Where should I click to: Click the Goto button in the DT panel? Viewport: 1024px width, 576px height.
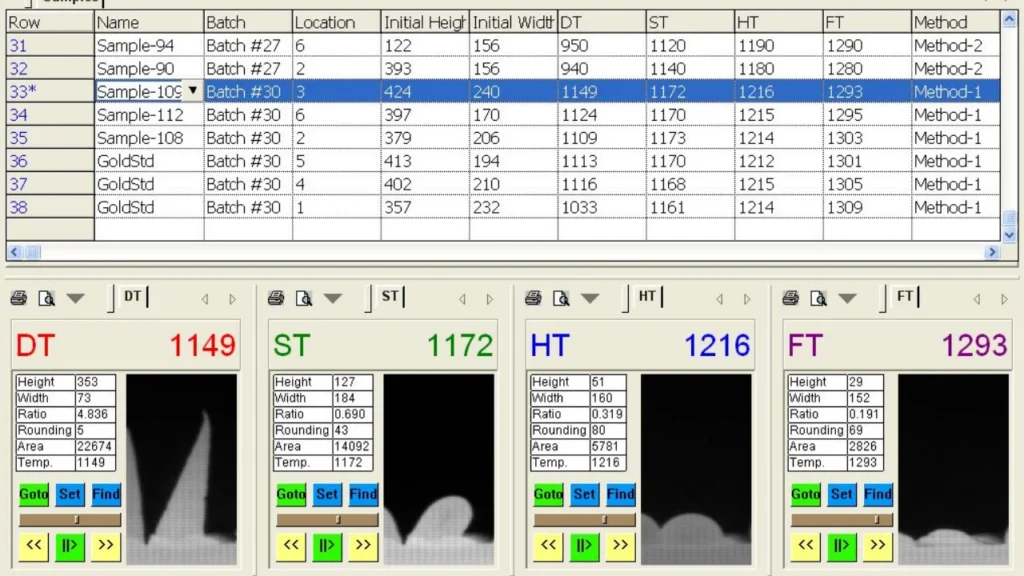[33, 494]
